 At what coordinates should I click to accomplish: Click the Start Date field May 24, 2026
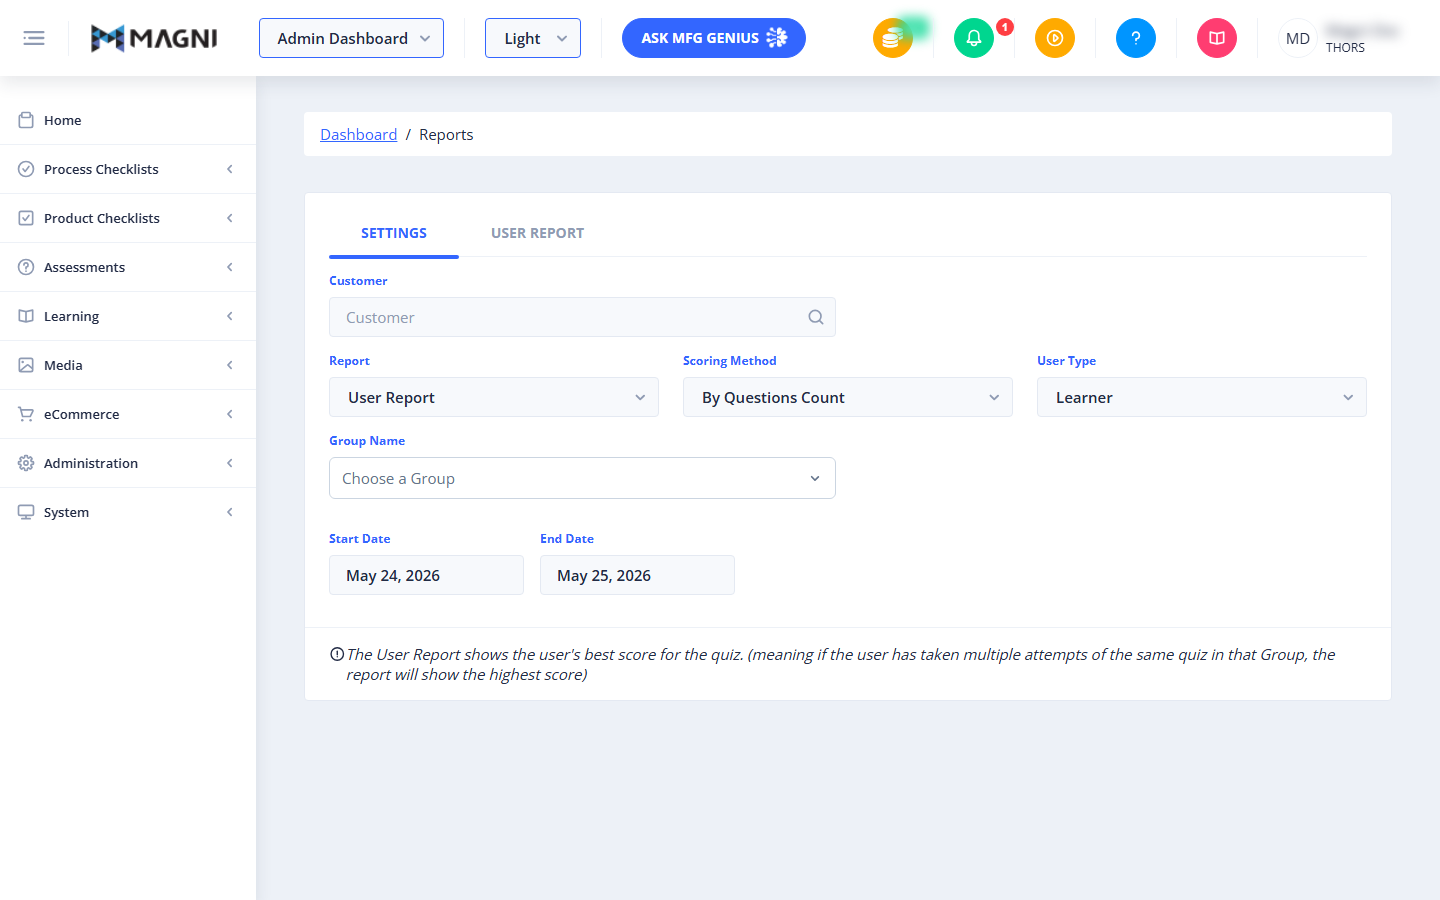426,575
